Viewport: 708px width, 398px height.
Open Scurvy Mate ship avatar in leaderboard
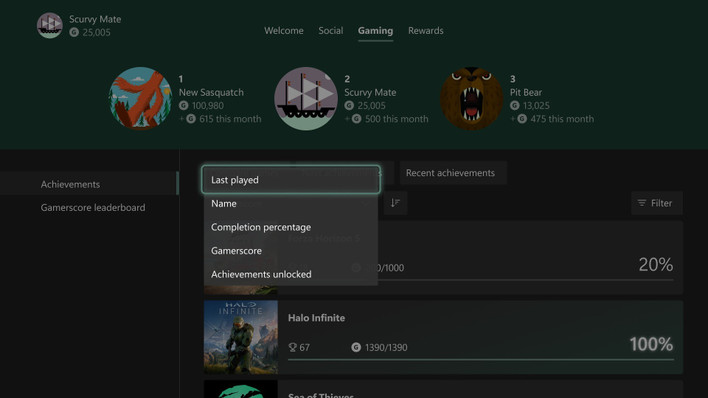[x=306, y=98]
